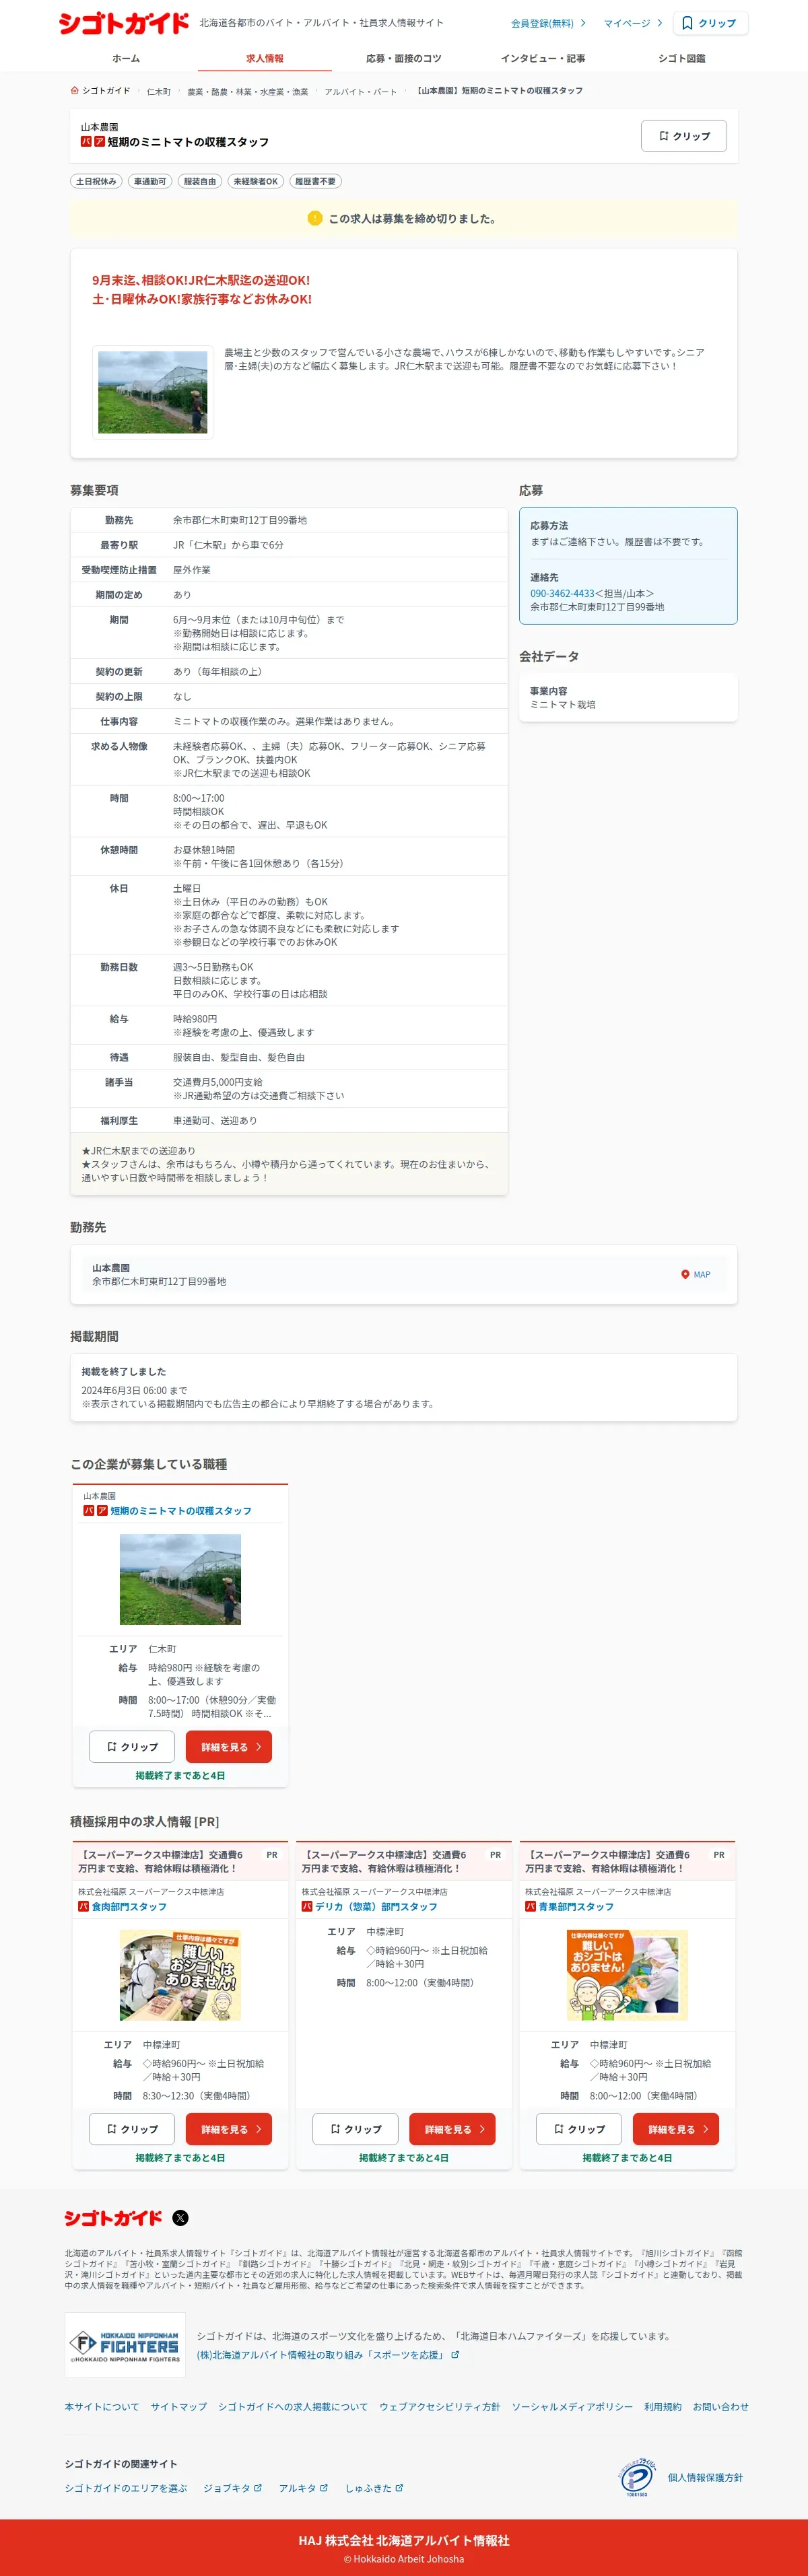808x2576 pixels.
Task: Open the アルキタ external site link
Action: tap(303, 2488)
